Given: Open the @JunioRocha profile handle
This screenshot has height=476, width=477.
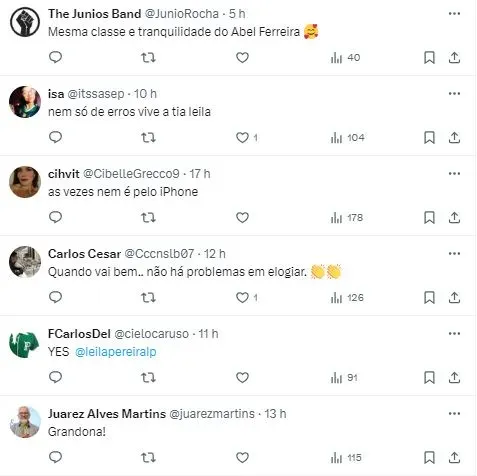Looking at the screenshot, I should [x=182, y=14].
